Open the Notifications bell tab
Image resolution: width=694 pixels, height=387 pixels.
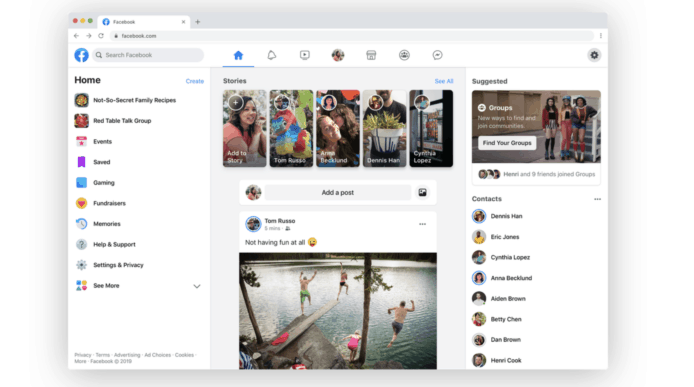tap(271, 55)
